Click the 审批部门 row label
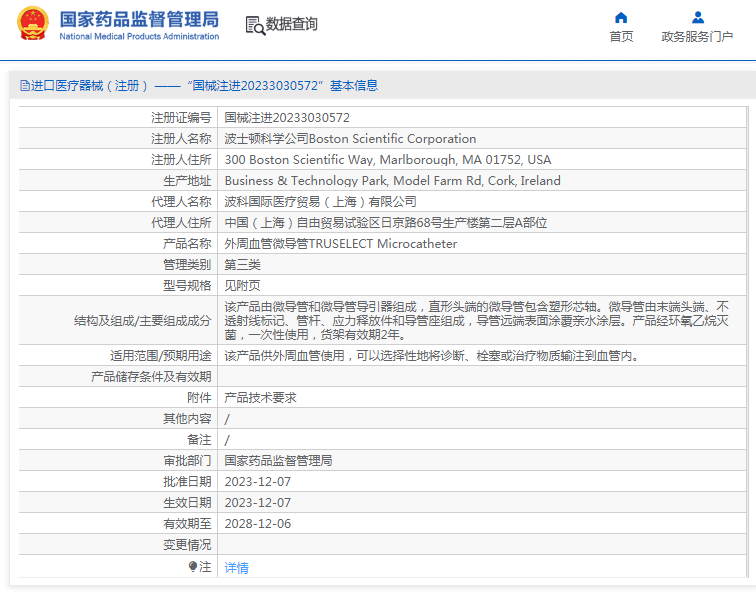Screen dimensions: 756x594 tap(187, 461)
